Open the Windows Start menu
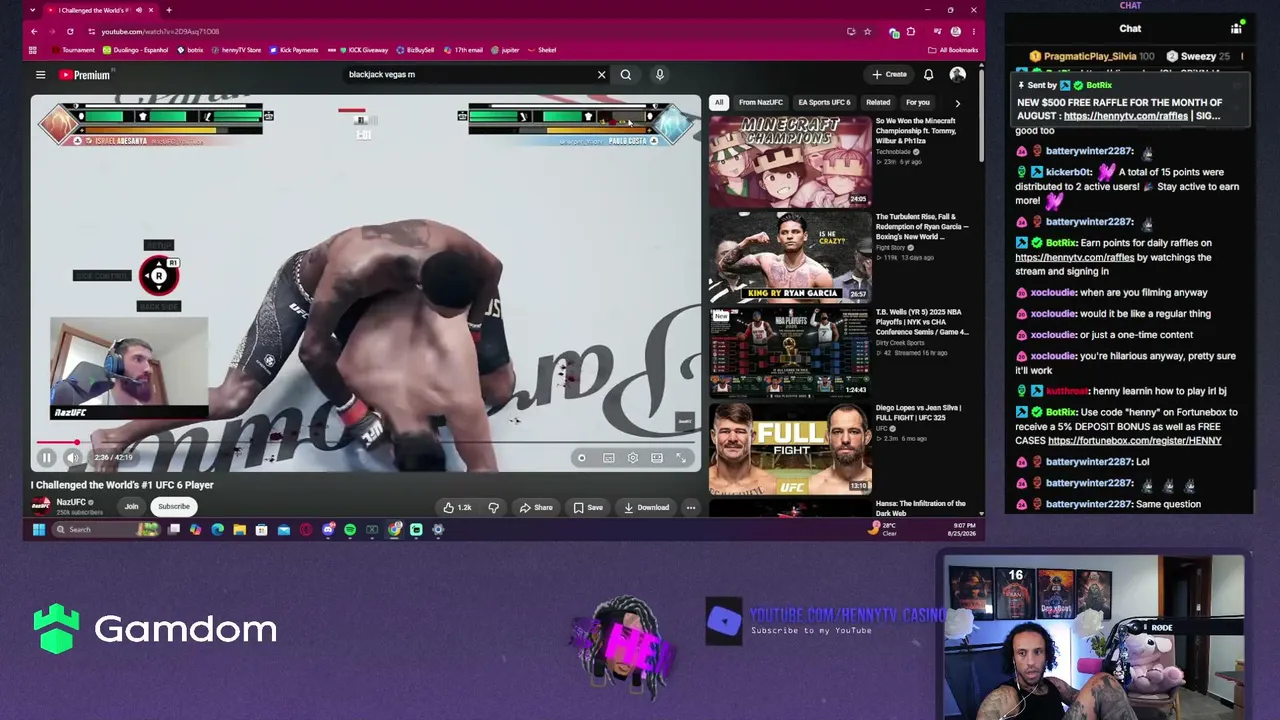The image size is (1280, 720). 39,530
